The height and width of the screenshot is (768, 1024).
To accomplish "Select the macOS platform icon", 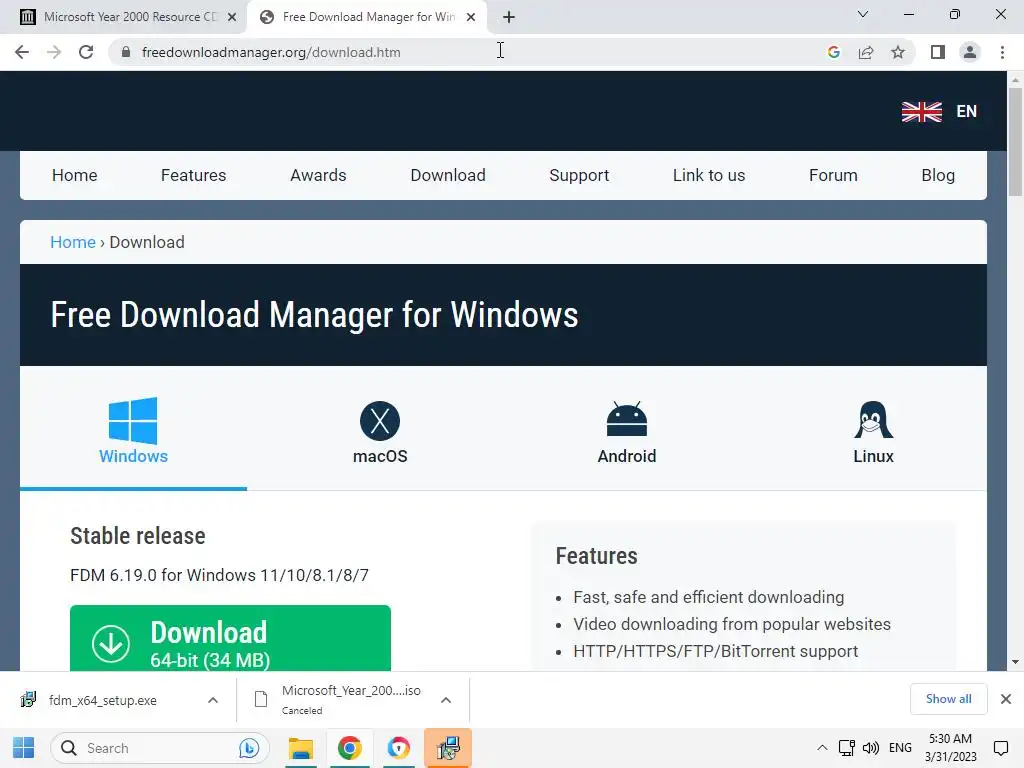I will [x=380, y=421].
